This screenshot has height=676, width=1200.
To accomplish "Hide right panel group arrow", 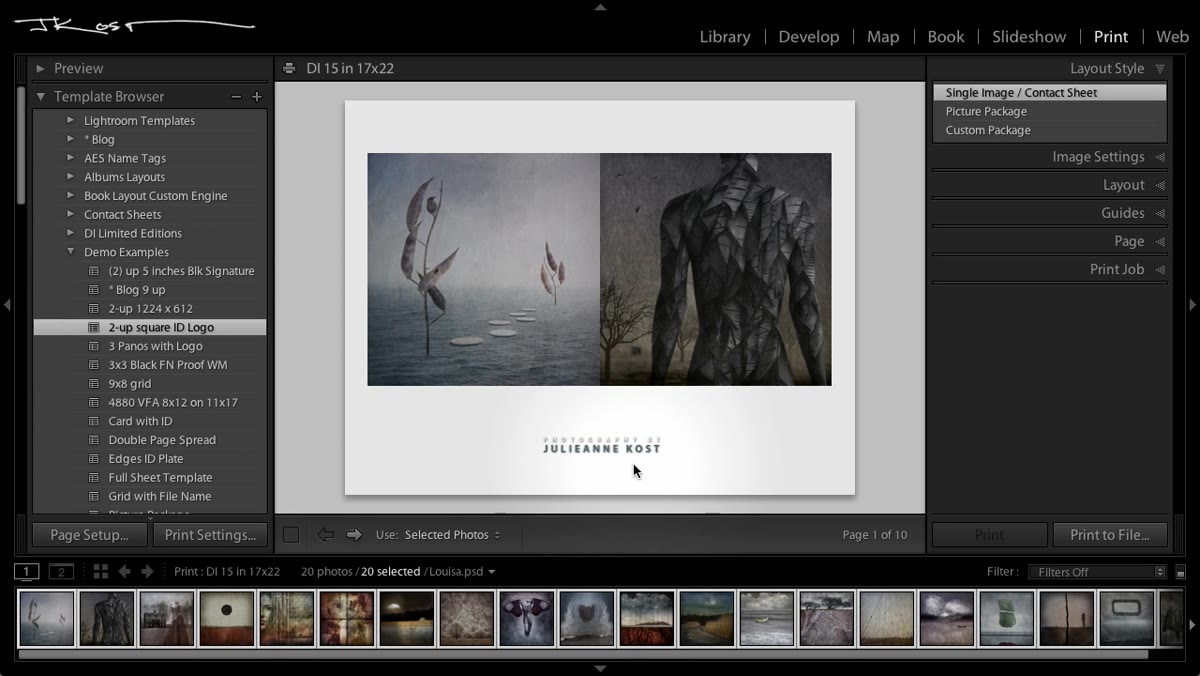I will click(1192, 305).
